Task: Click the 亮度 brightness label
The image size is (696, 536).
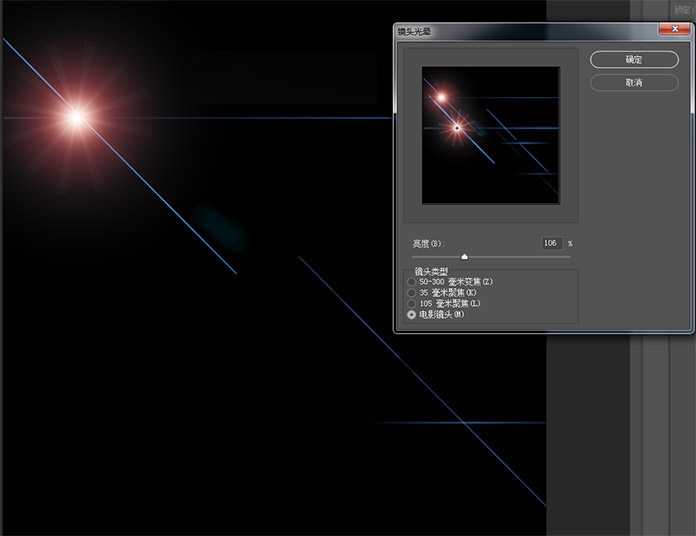Action: point(427,244)
